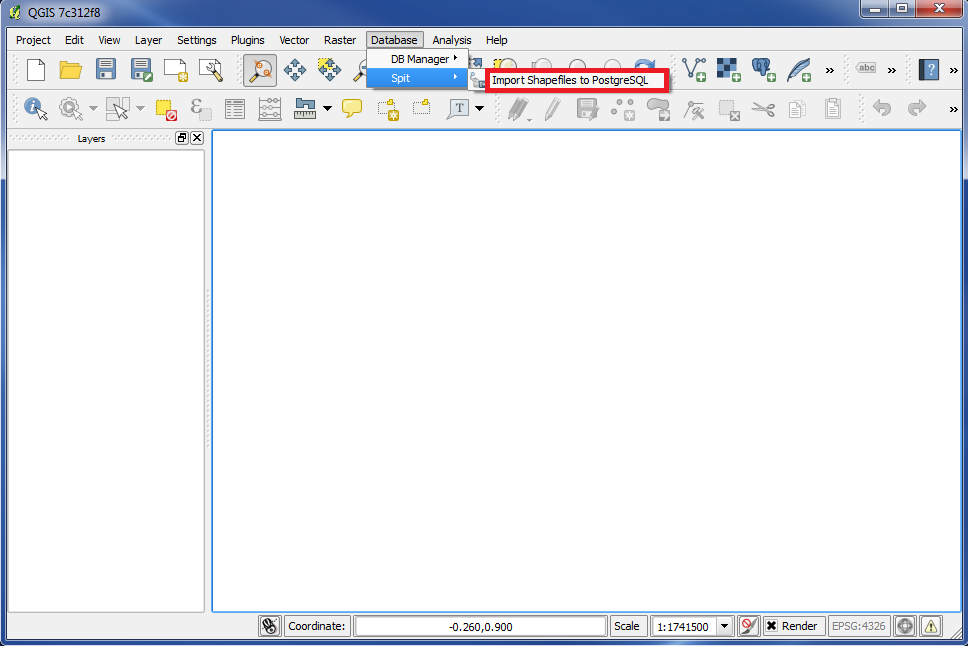Expand toolbar overflow chevron beside feather icon

830,70
